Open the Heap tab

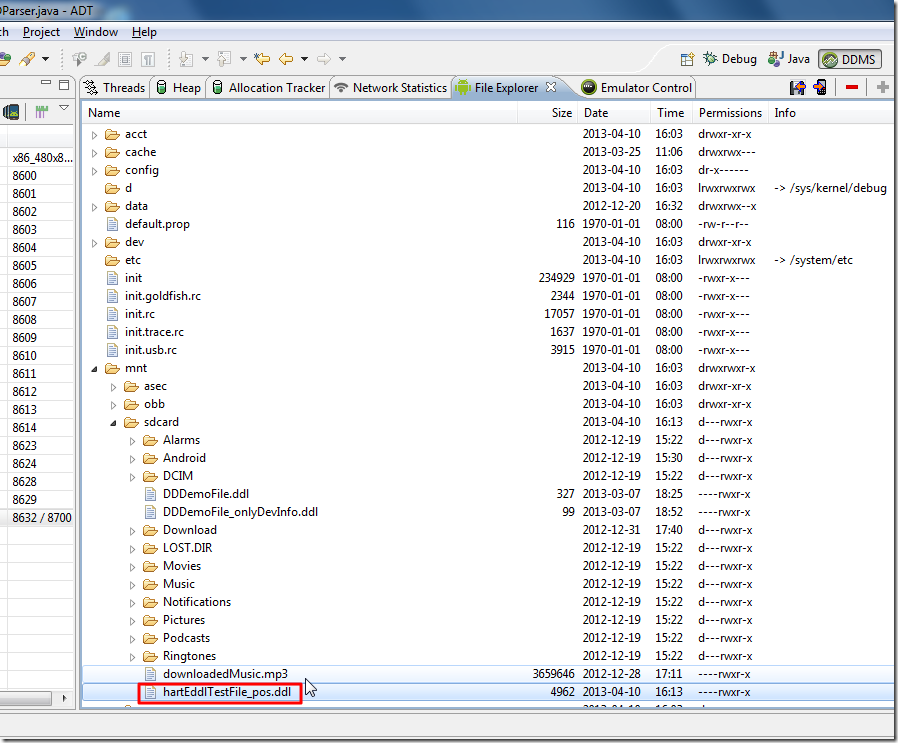click(179, 88)
